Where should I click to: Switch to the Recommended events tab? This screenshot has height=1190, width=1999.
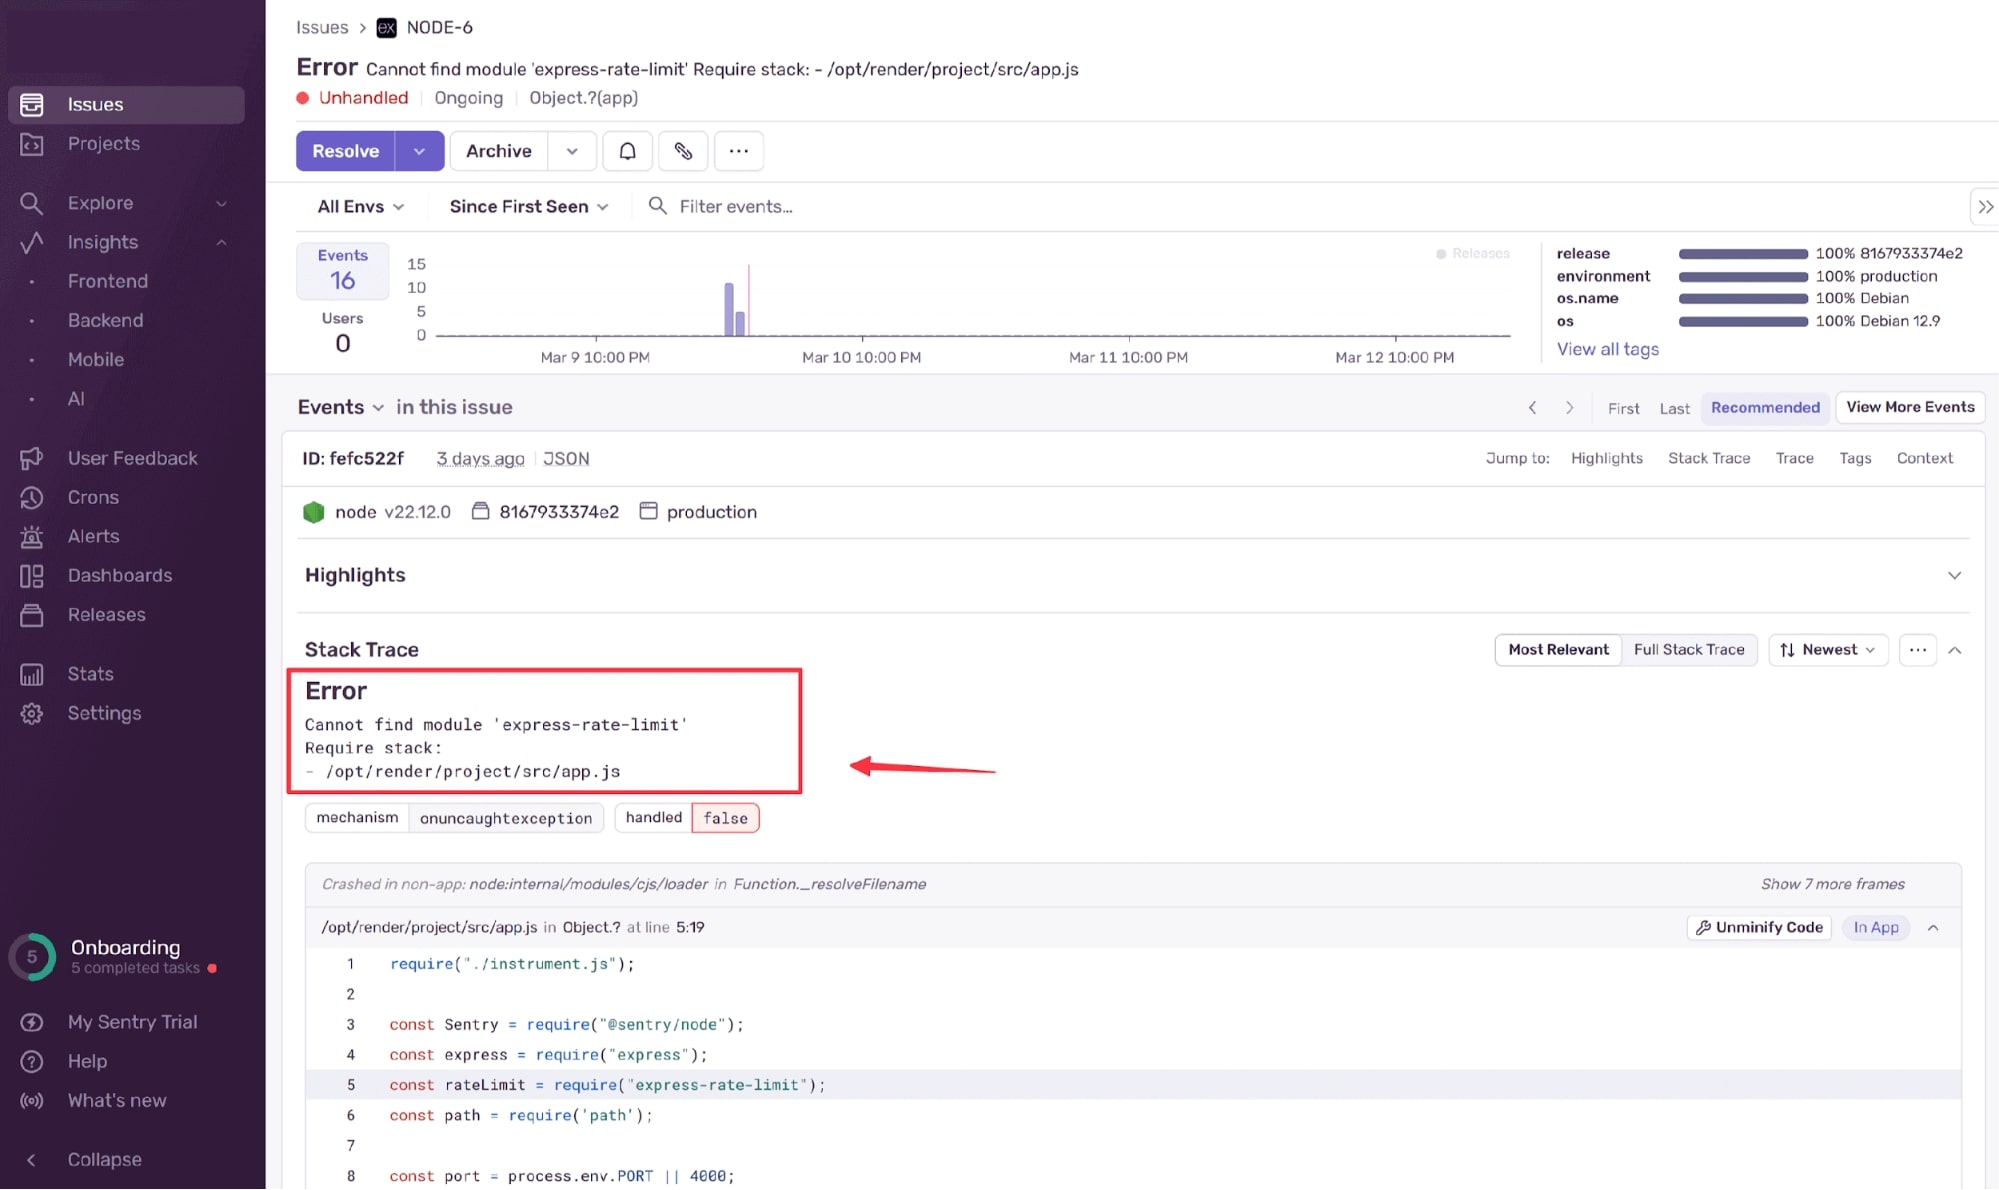(x=1764, y=408)
